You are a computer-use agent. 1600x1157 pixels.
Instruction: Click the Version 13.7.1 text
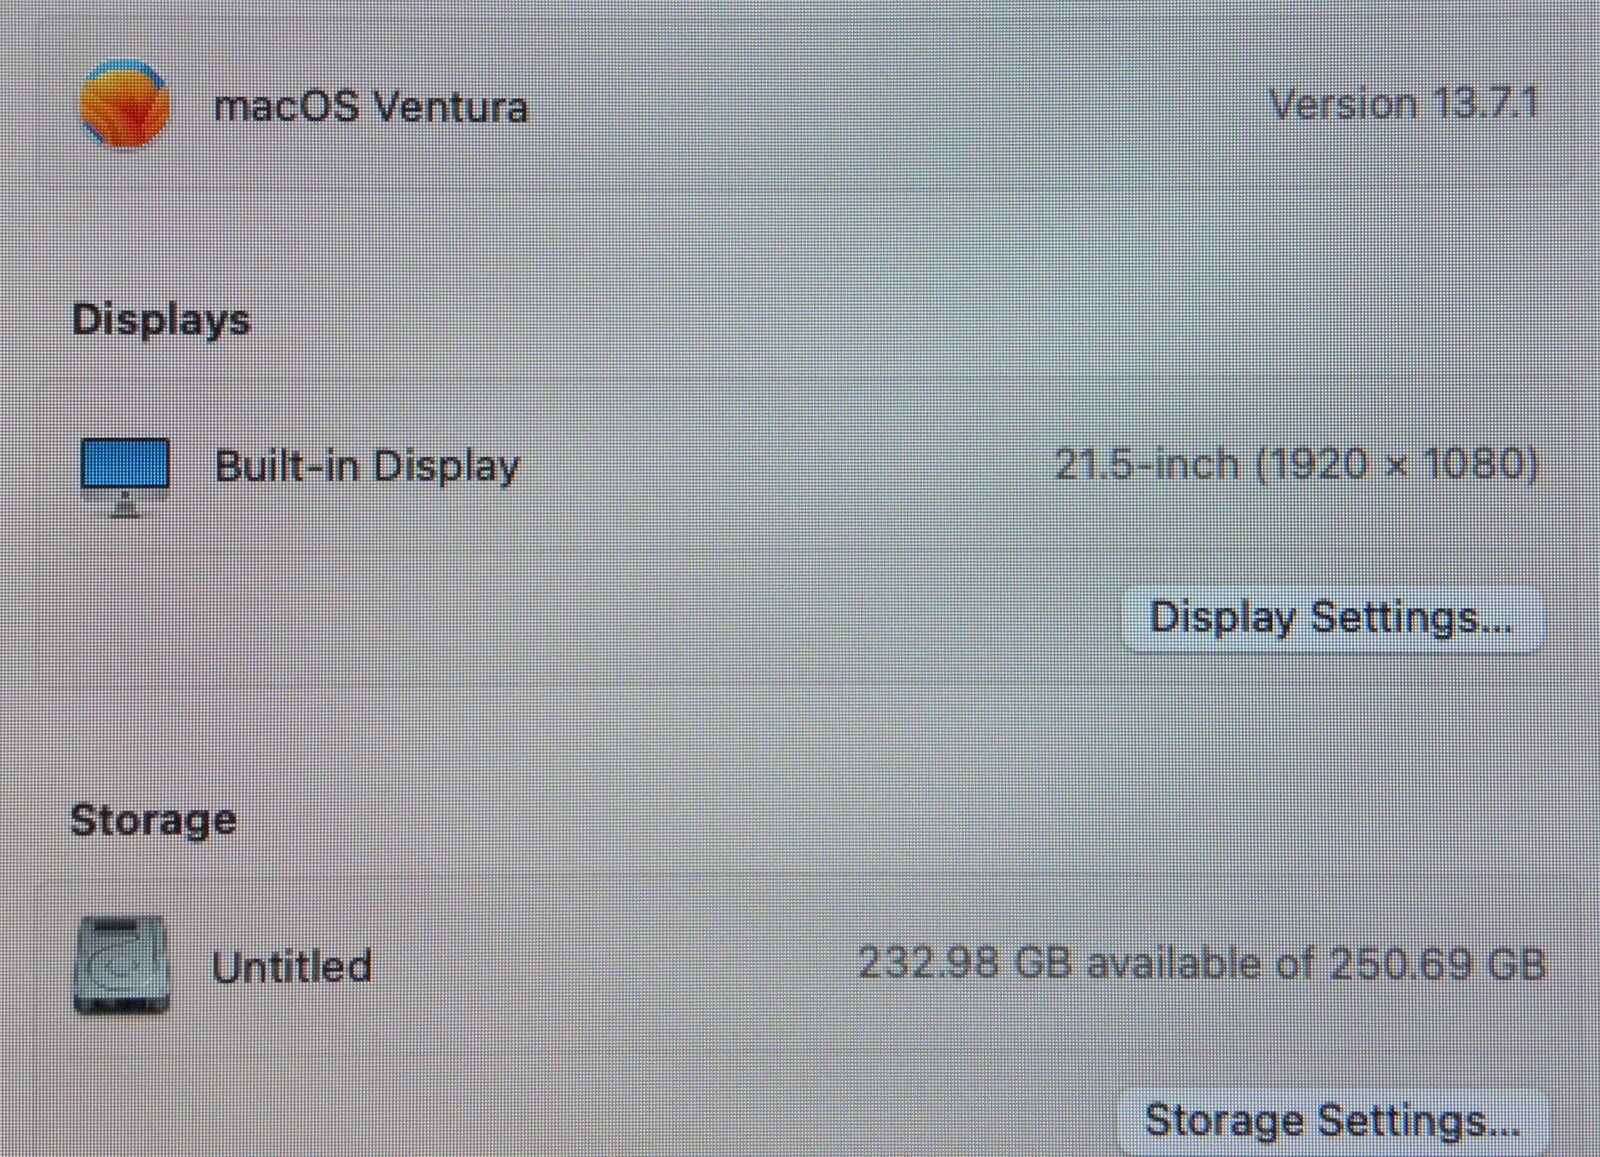pyautogui.click(x=1404, y=104)
